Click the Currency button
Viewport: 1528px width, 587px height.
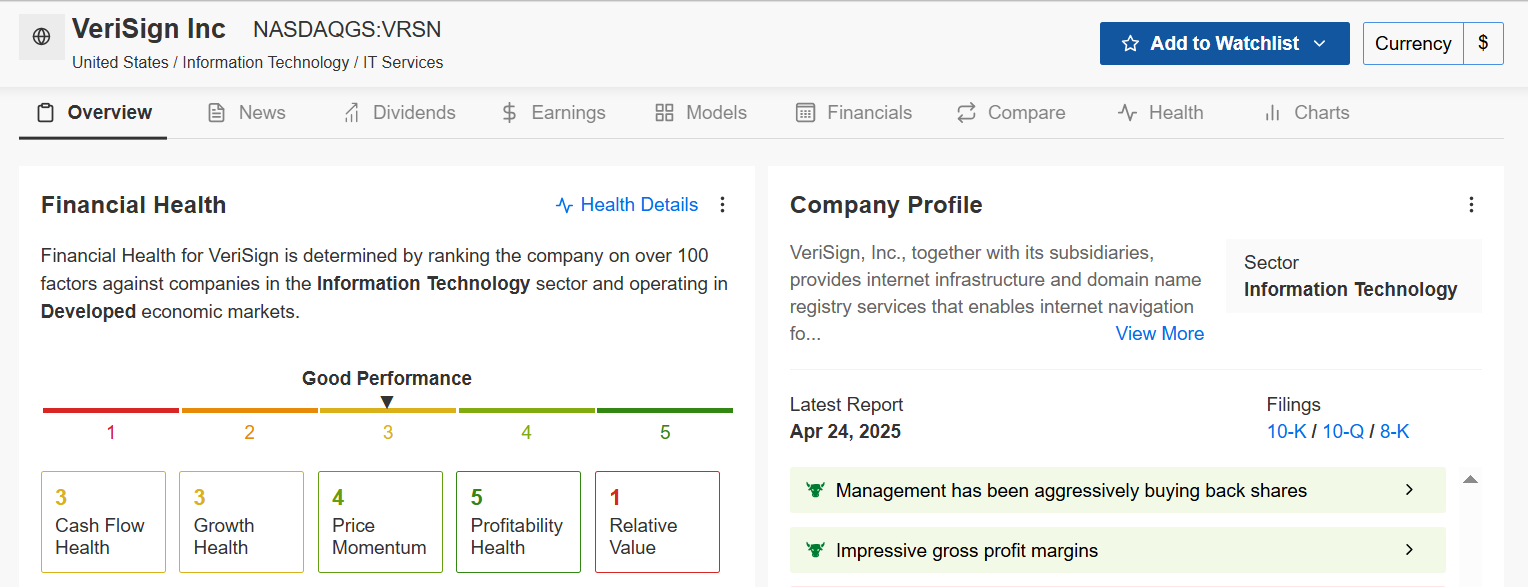1413,44
